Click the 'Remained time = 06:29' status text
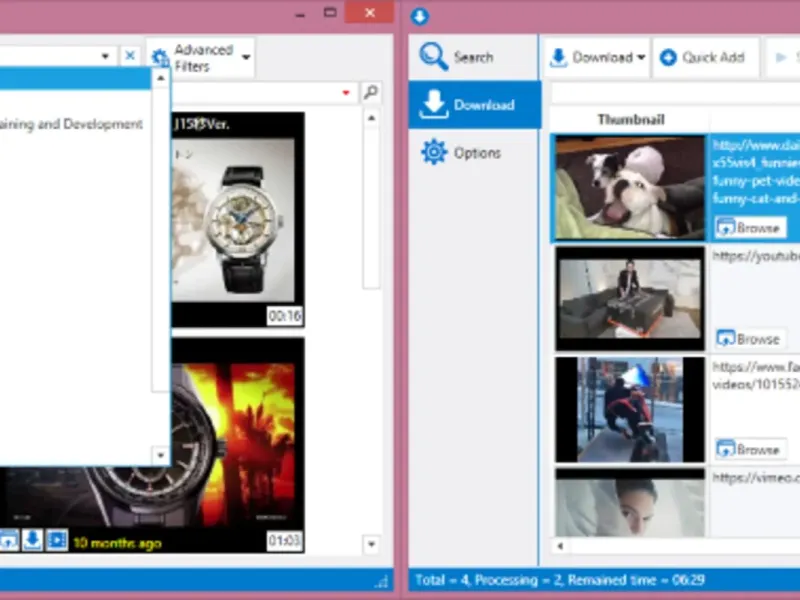The image size is (800, 600). pyautogui.click(x=637, y=580)
